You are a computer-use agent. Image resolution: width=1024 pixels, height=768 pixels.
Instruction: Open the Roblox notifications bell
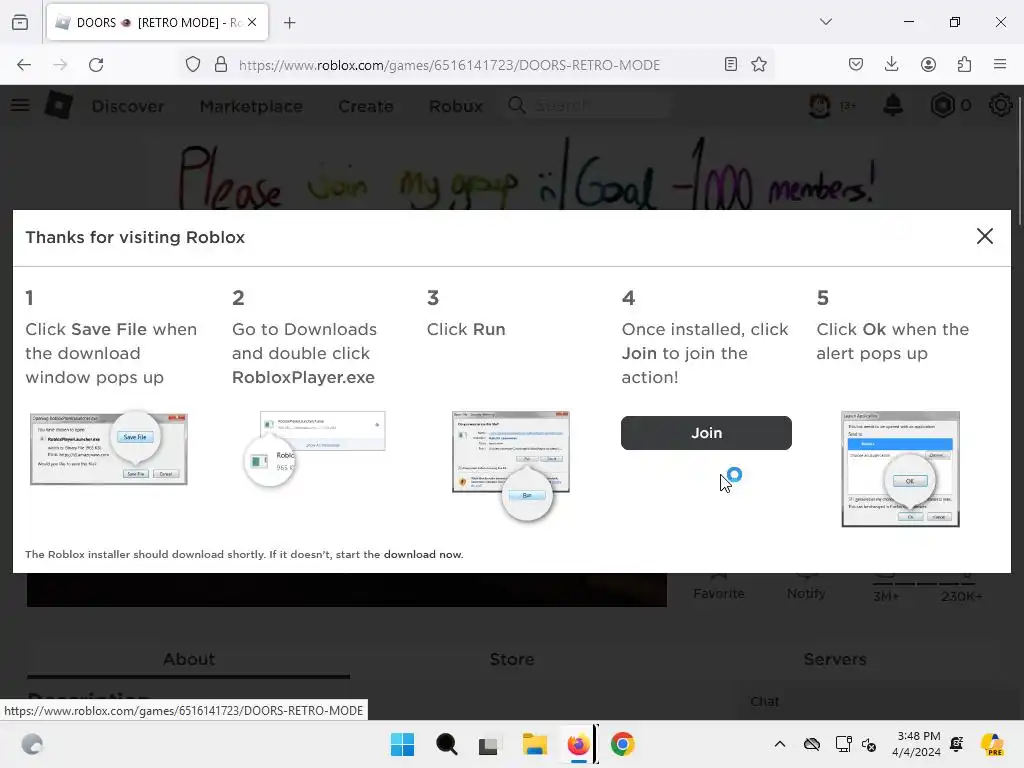point(893,105)
